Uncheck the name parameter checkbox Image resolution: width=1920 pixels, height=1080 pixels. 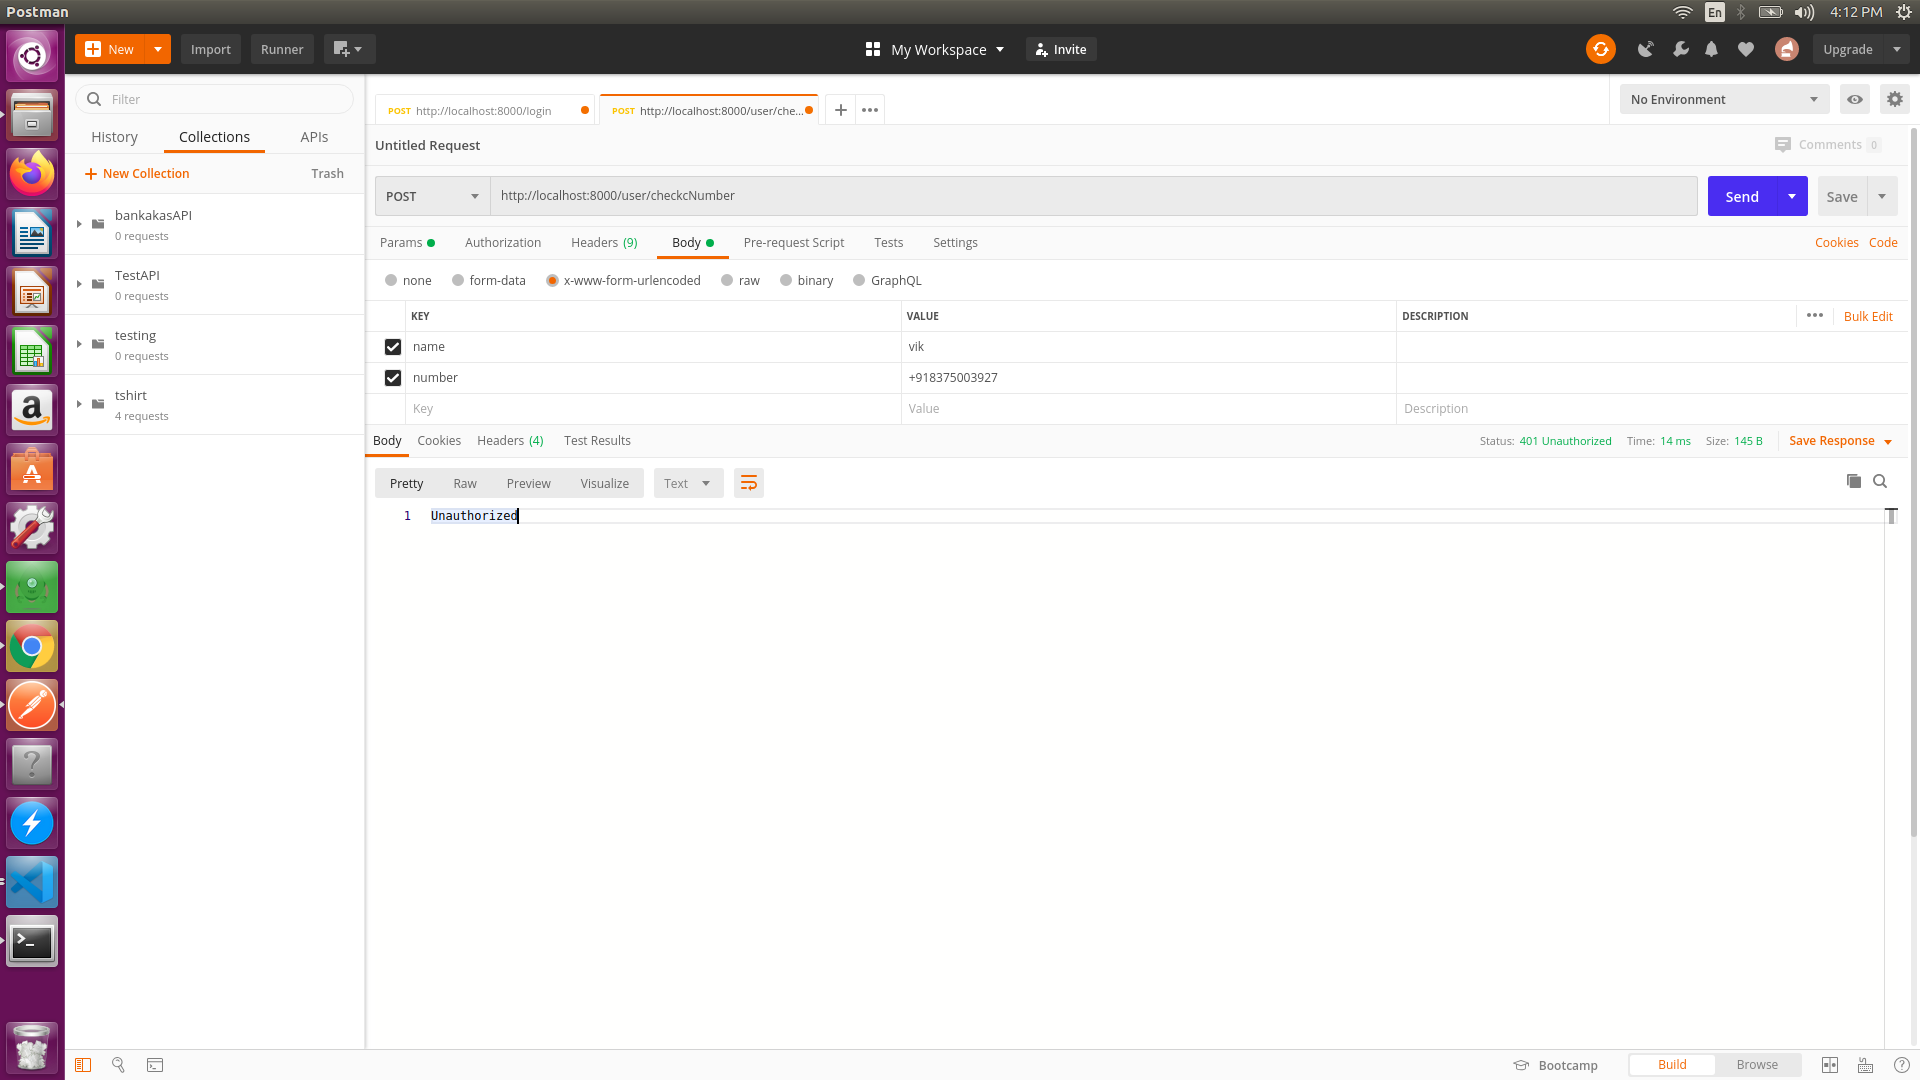(393, 347)
